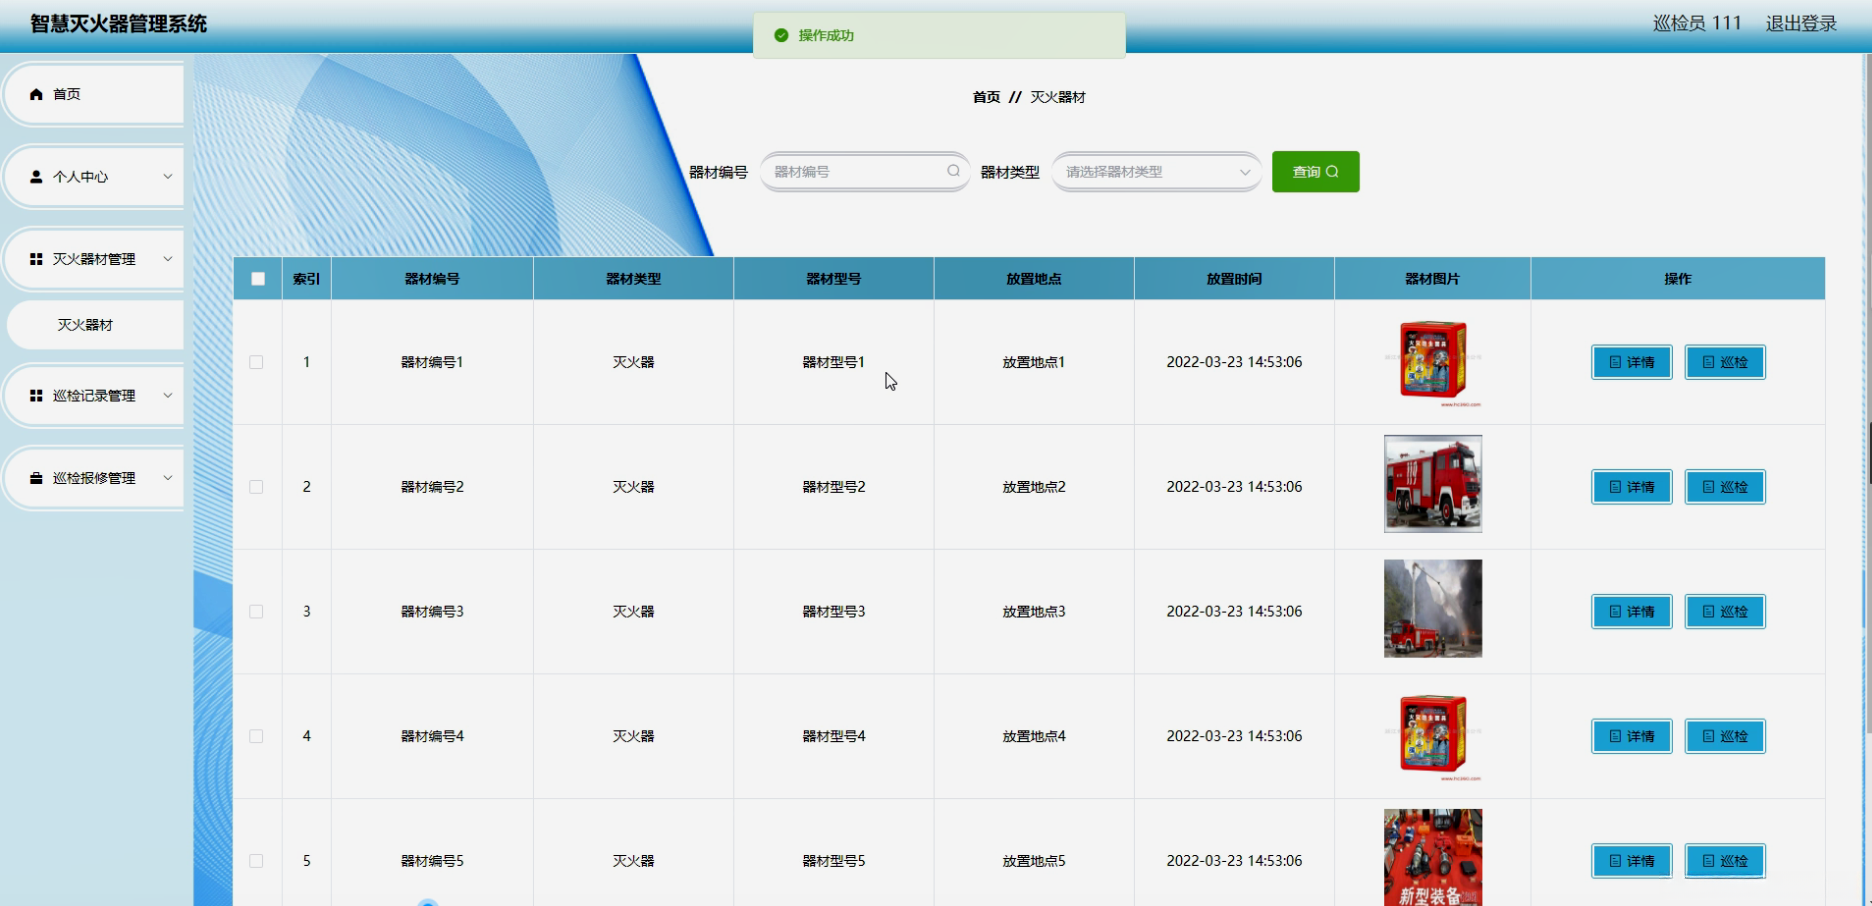
Task: Click the 放置时间 column header
Action: pyautogui.click(x=1234, y=279)
